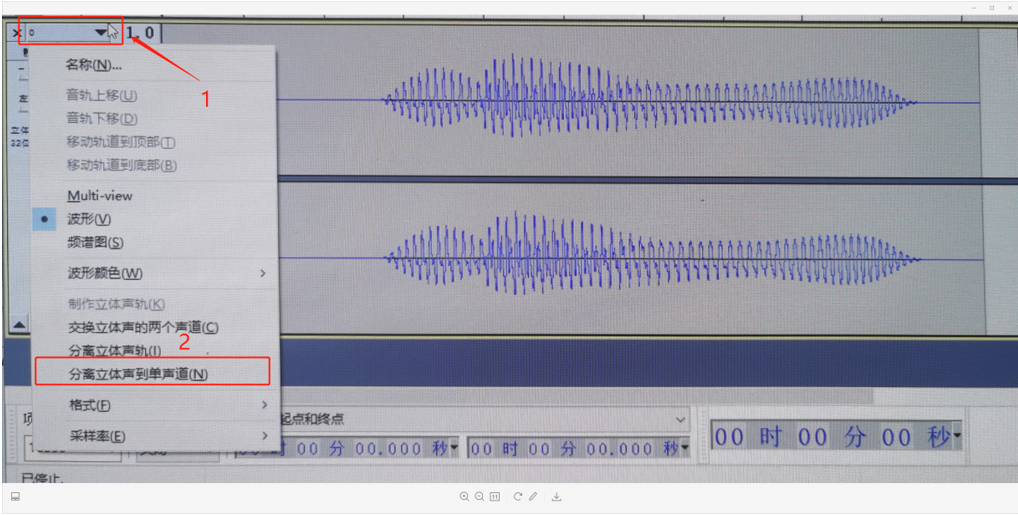Expand the 采样率(E) submenu

(x=96, y=436)
